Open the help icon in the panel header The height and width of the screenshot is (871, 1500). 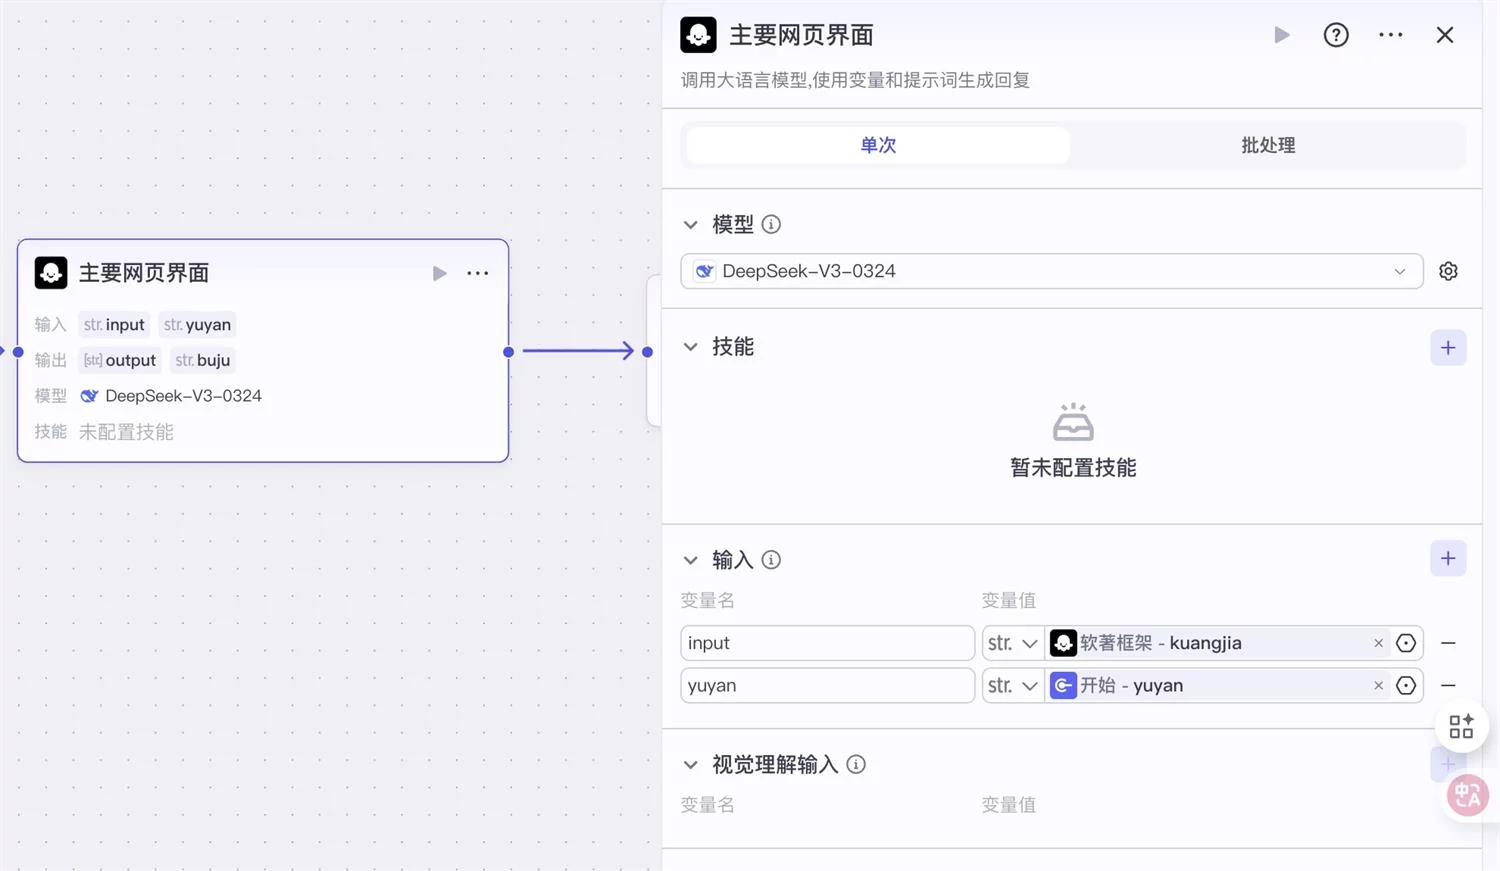(1335, 34)
